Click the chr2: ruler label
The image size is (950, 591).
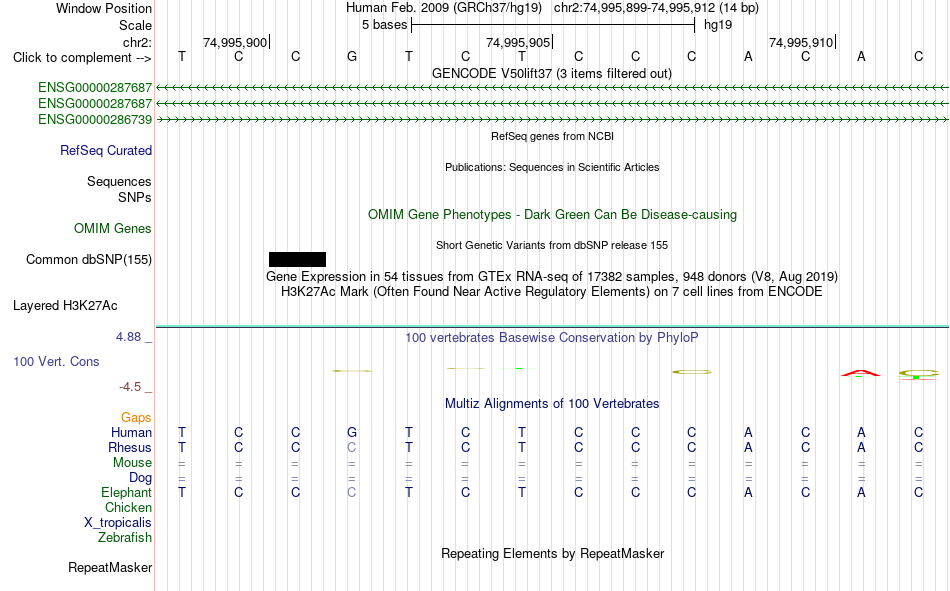point(138,42)
